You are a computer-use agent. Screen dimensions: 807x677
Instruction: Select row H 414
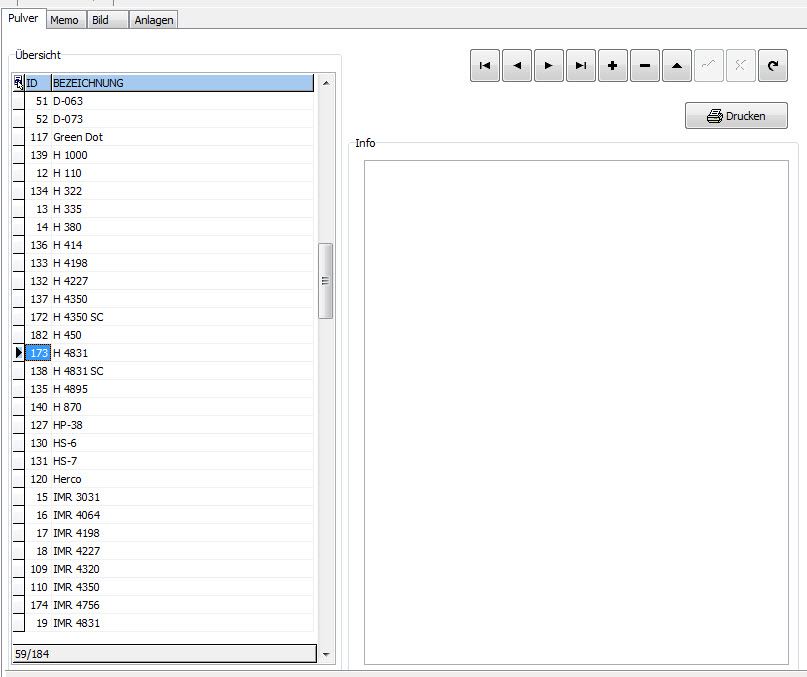point(163,245)
